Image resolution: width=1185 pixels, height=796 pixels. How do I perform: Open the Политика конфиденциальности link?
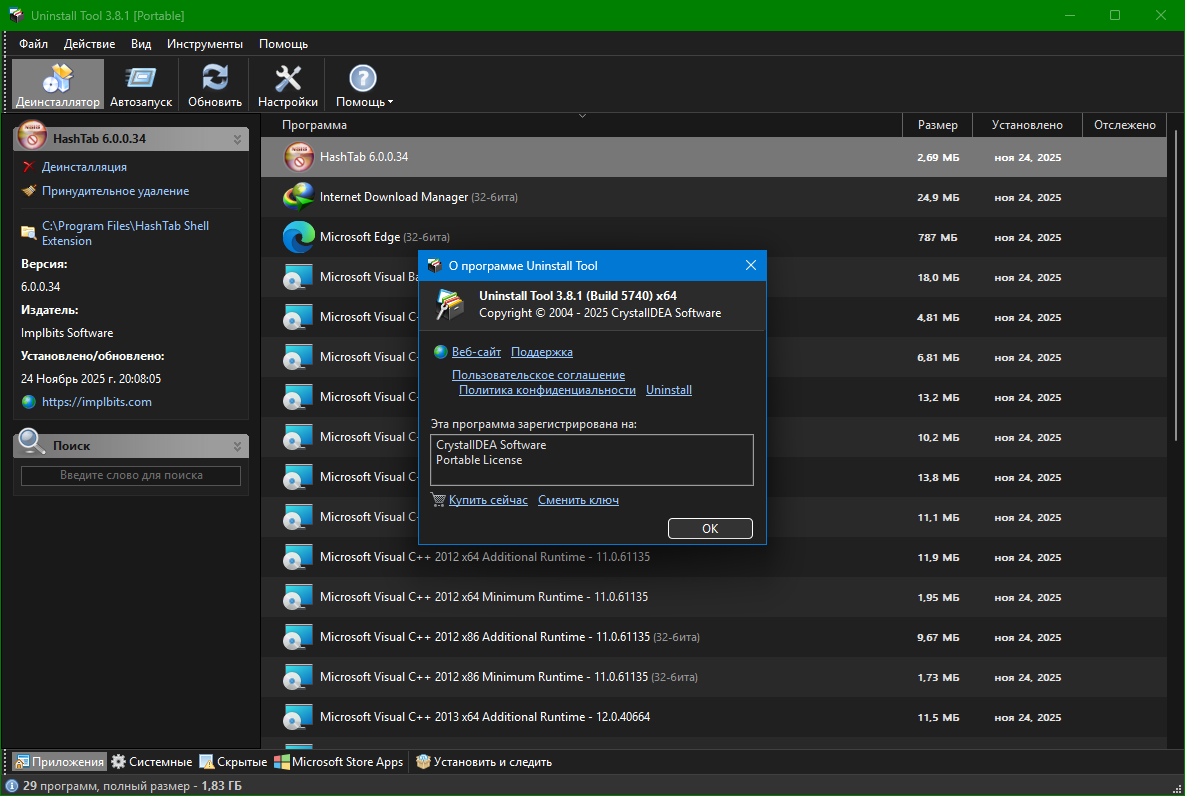[547, 390]
